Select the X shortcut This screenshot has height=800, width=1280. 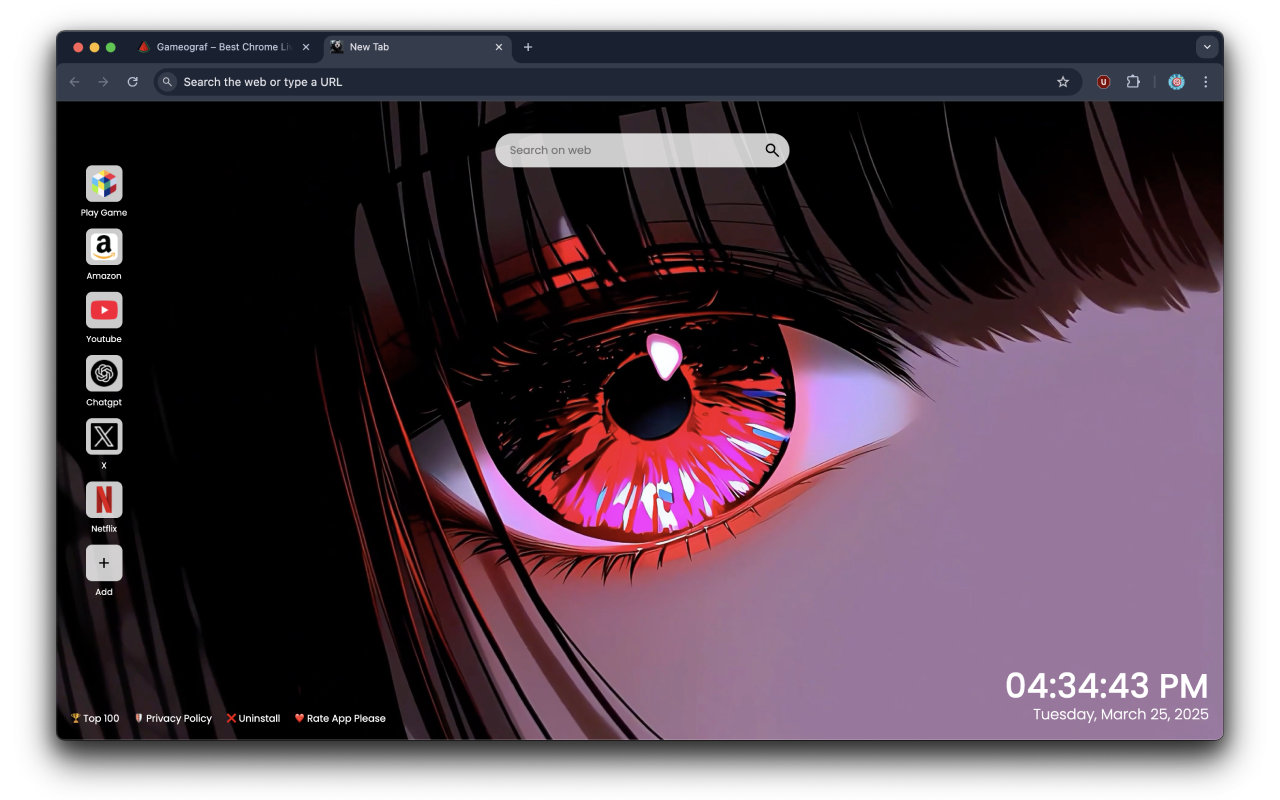click(104, 436)
